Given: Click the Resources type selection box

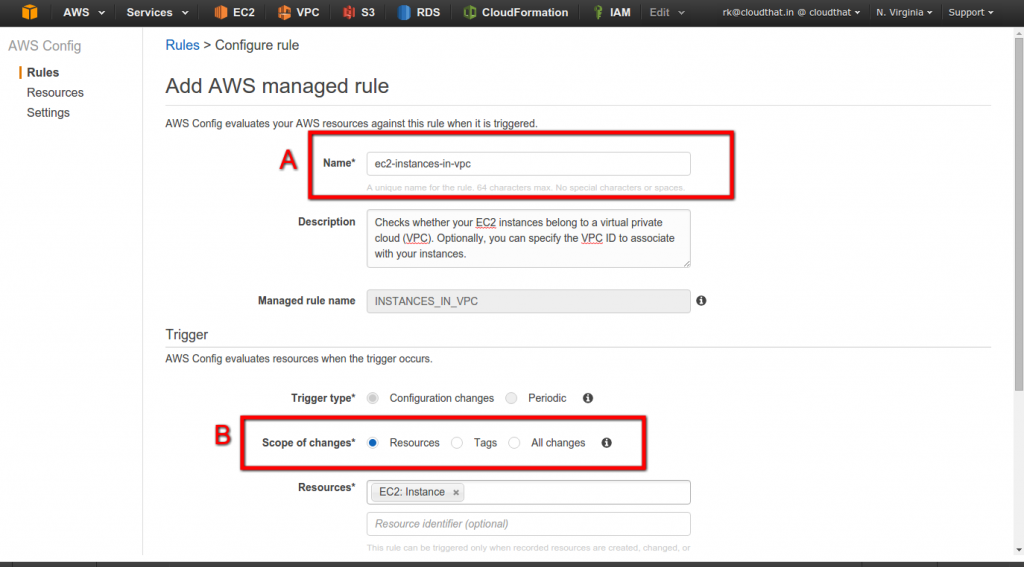Looking at the screenshot, I should (528, 493).
